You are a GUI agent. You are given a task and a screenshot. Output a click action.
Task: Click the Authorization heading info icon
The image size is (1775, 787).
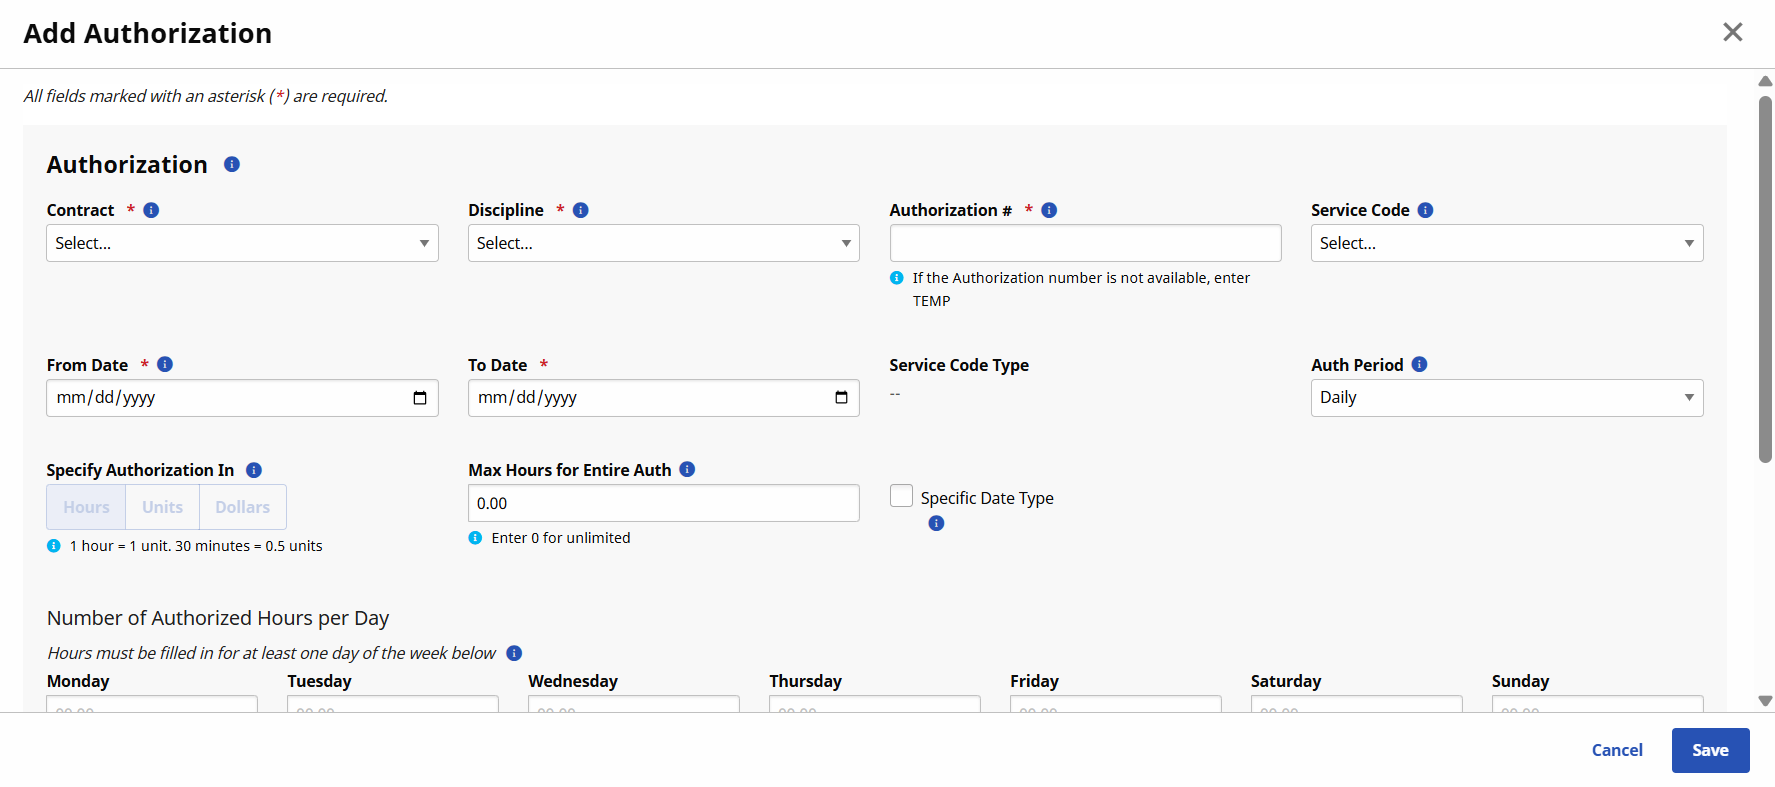pos(232,164)
